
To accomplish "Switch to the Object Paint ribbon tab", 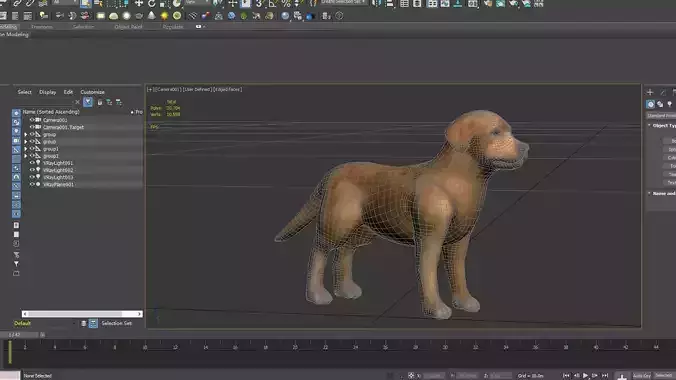I will [x=128, y=27].
